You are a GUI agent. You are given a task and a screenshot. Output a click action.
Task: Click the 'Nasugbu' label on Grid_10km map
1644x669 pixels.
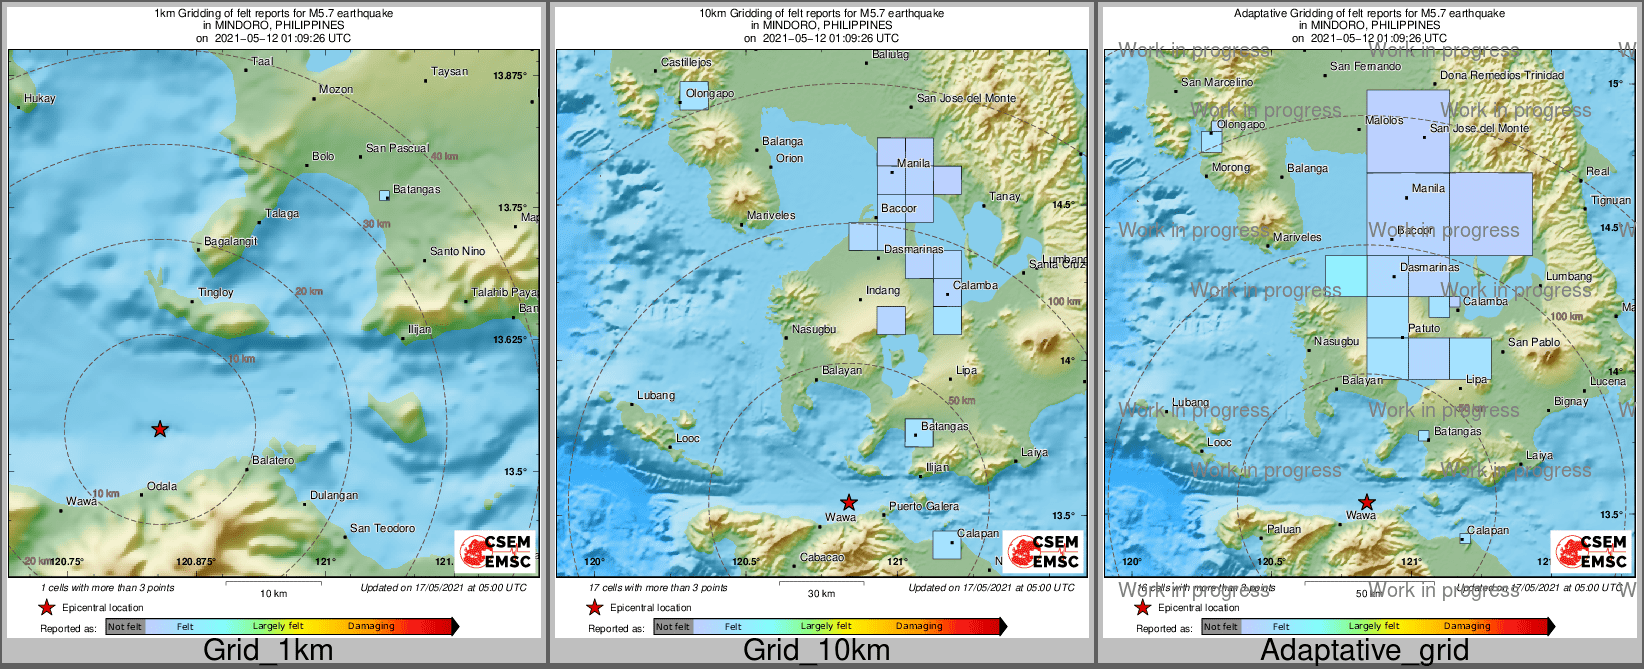click(x=814, y=329)
